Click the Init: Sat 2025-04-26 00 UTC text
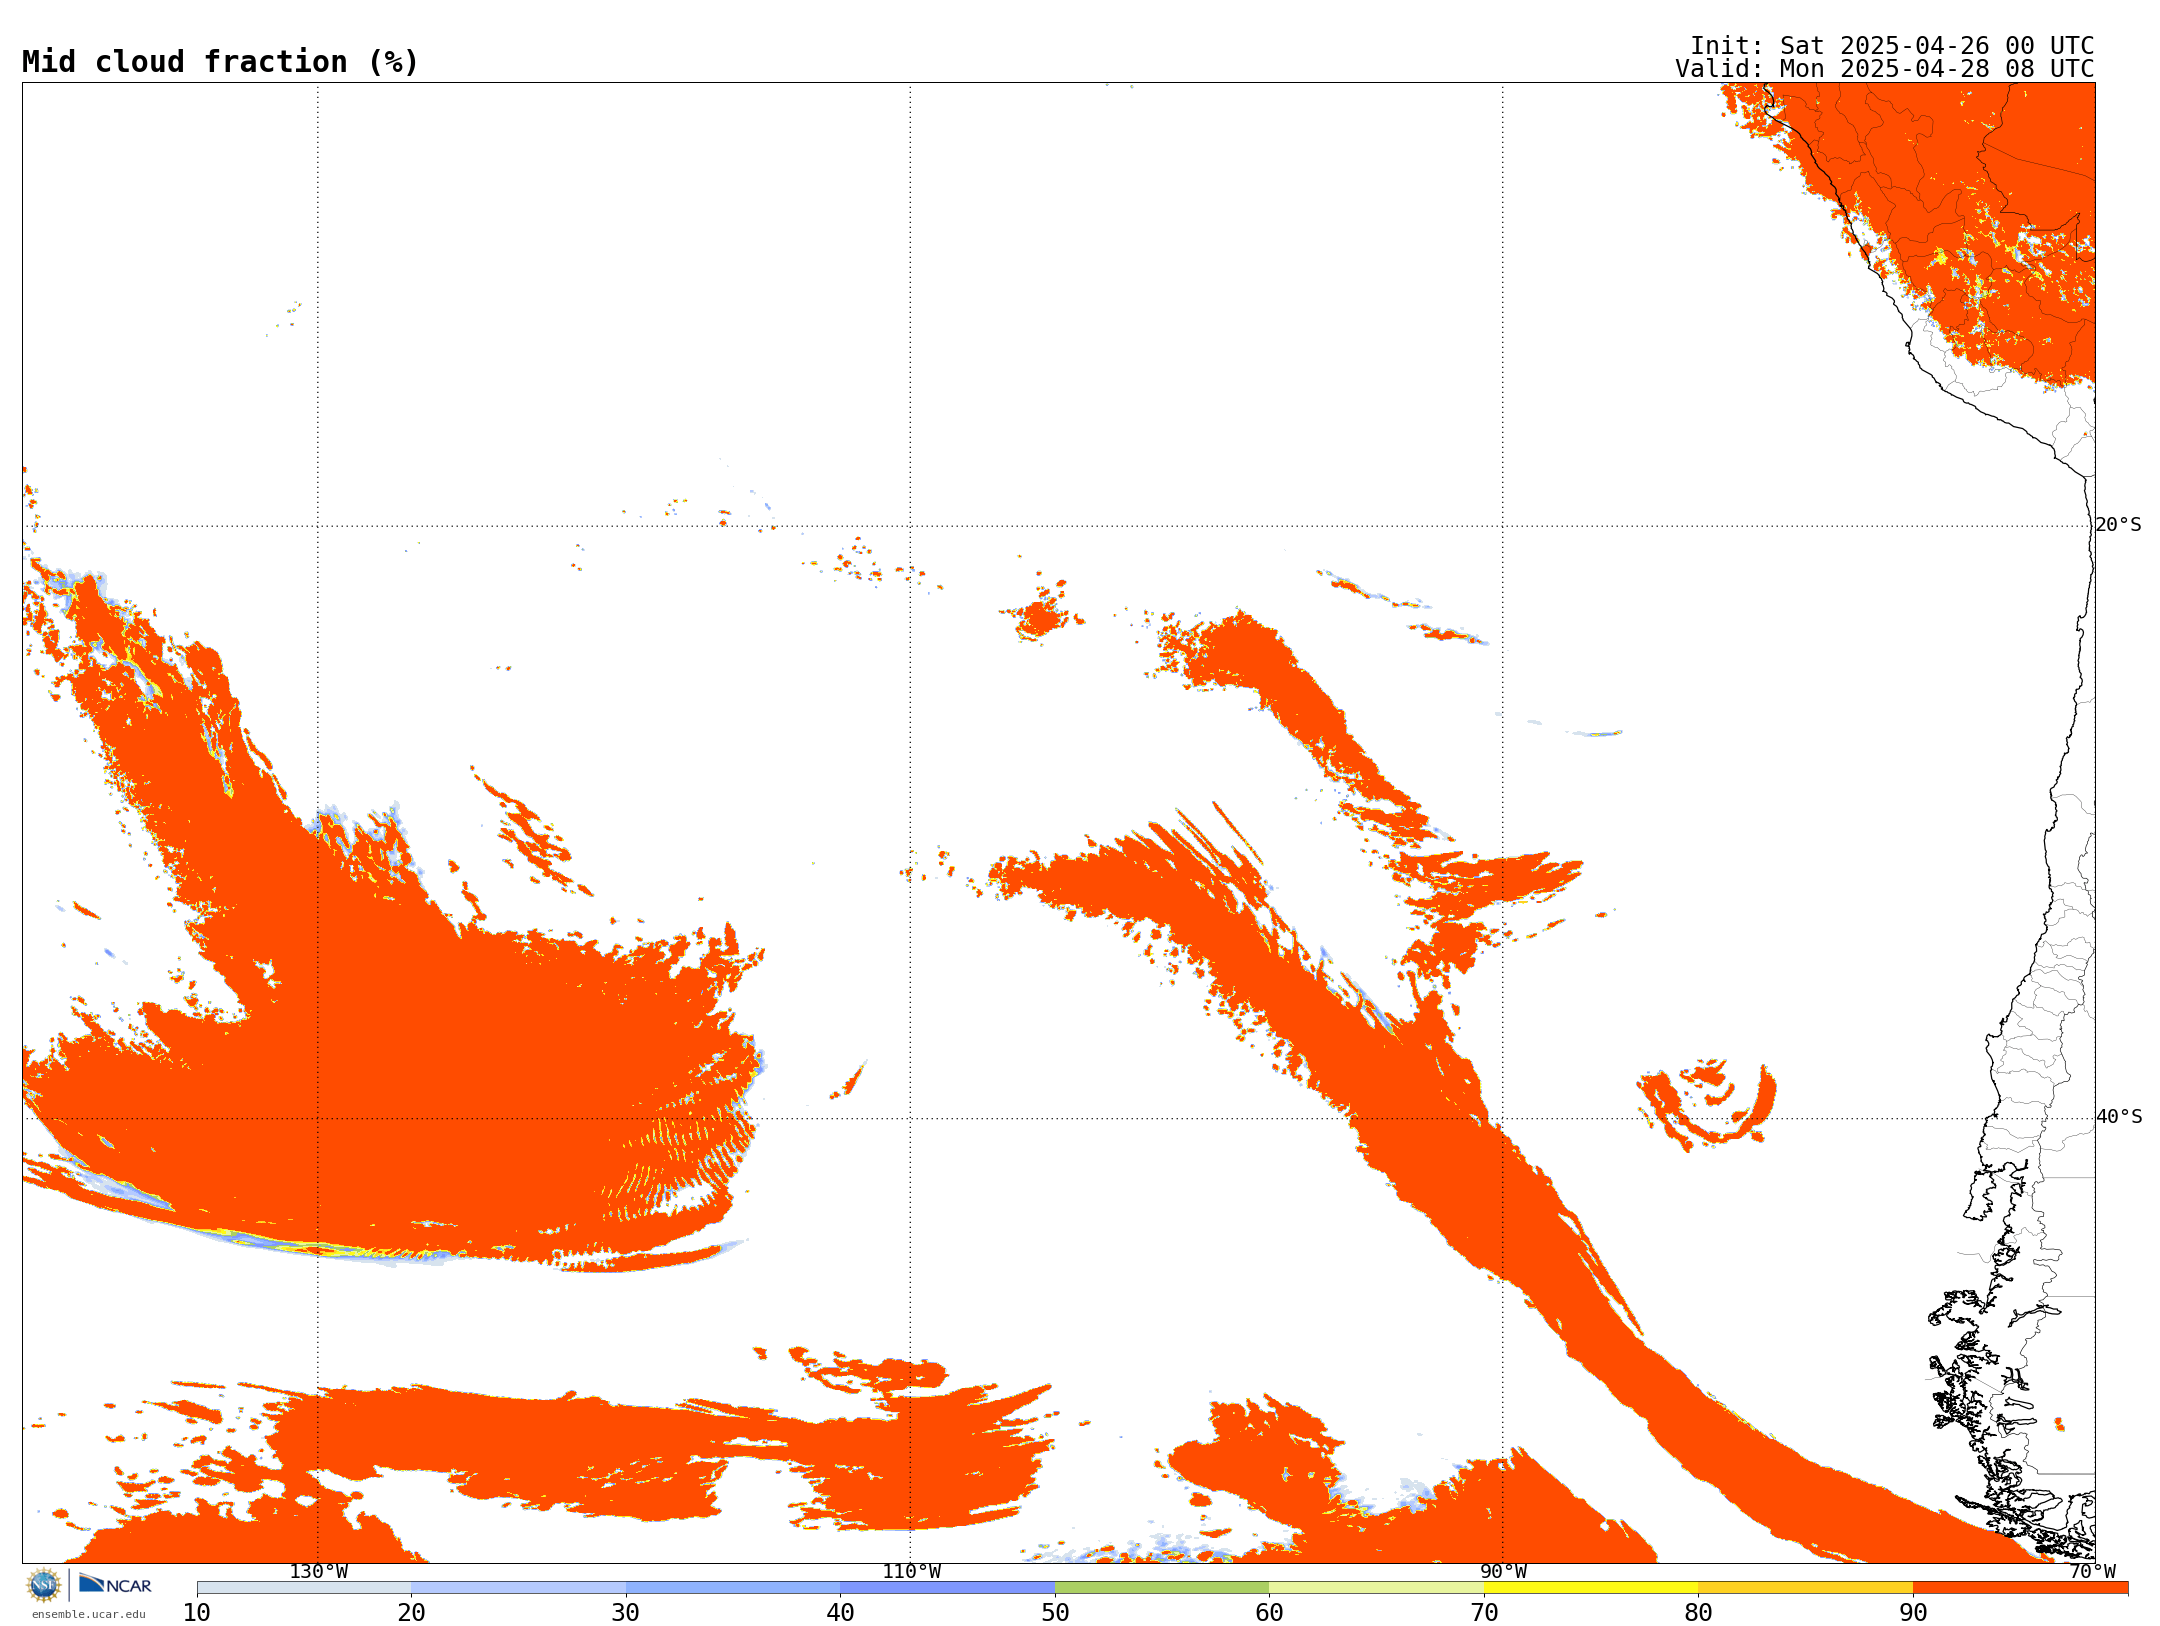This screenshot has width=2160, height=1626. coord(1892,46)
